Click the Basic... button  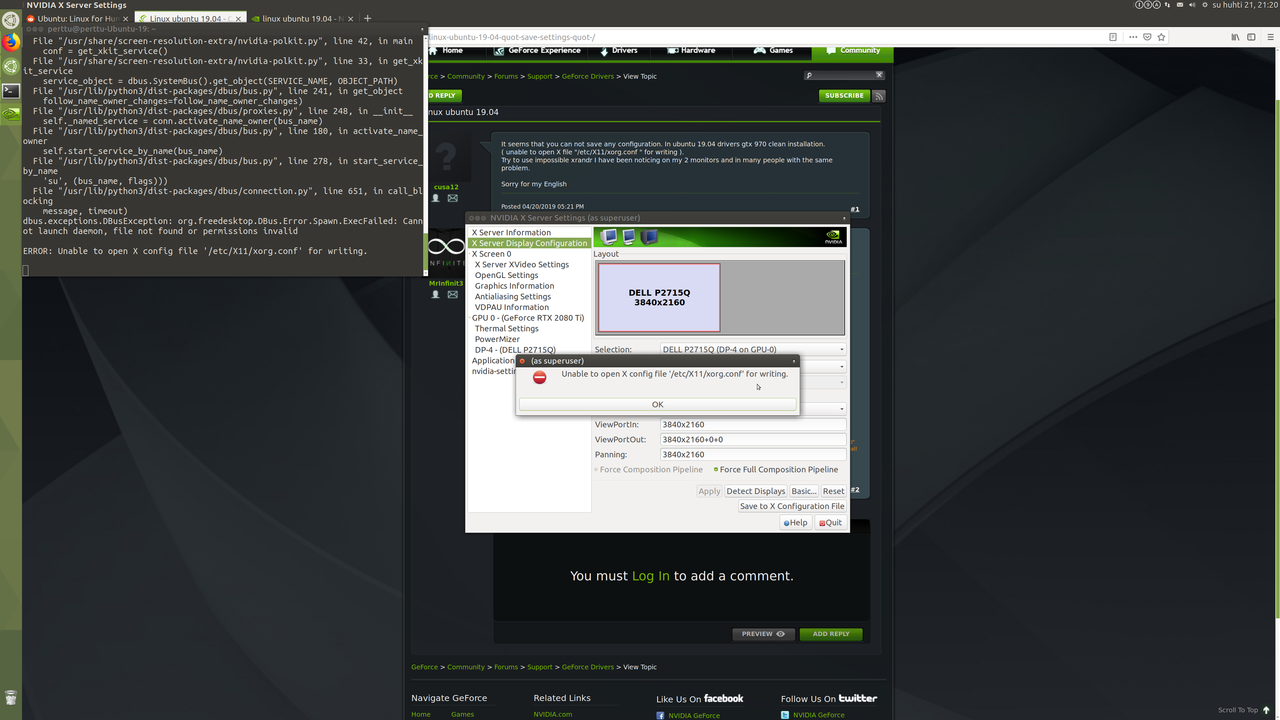pos(804,491)
